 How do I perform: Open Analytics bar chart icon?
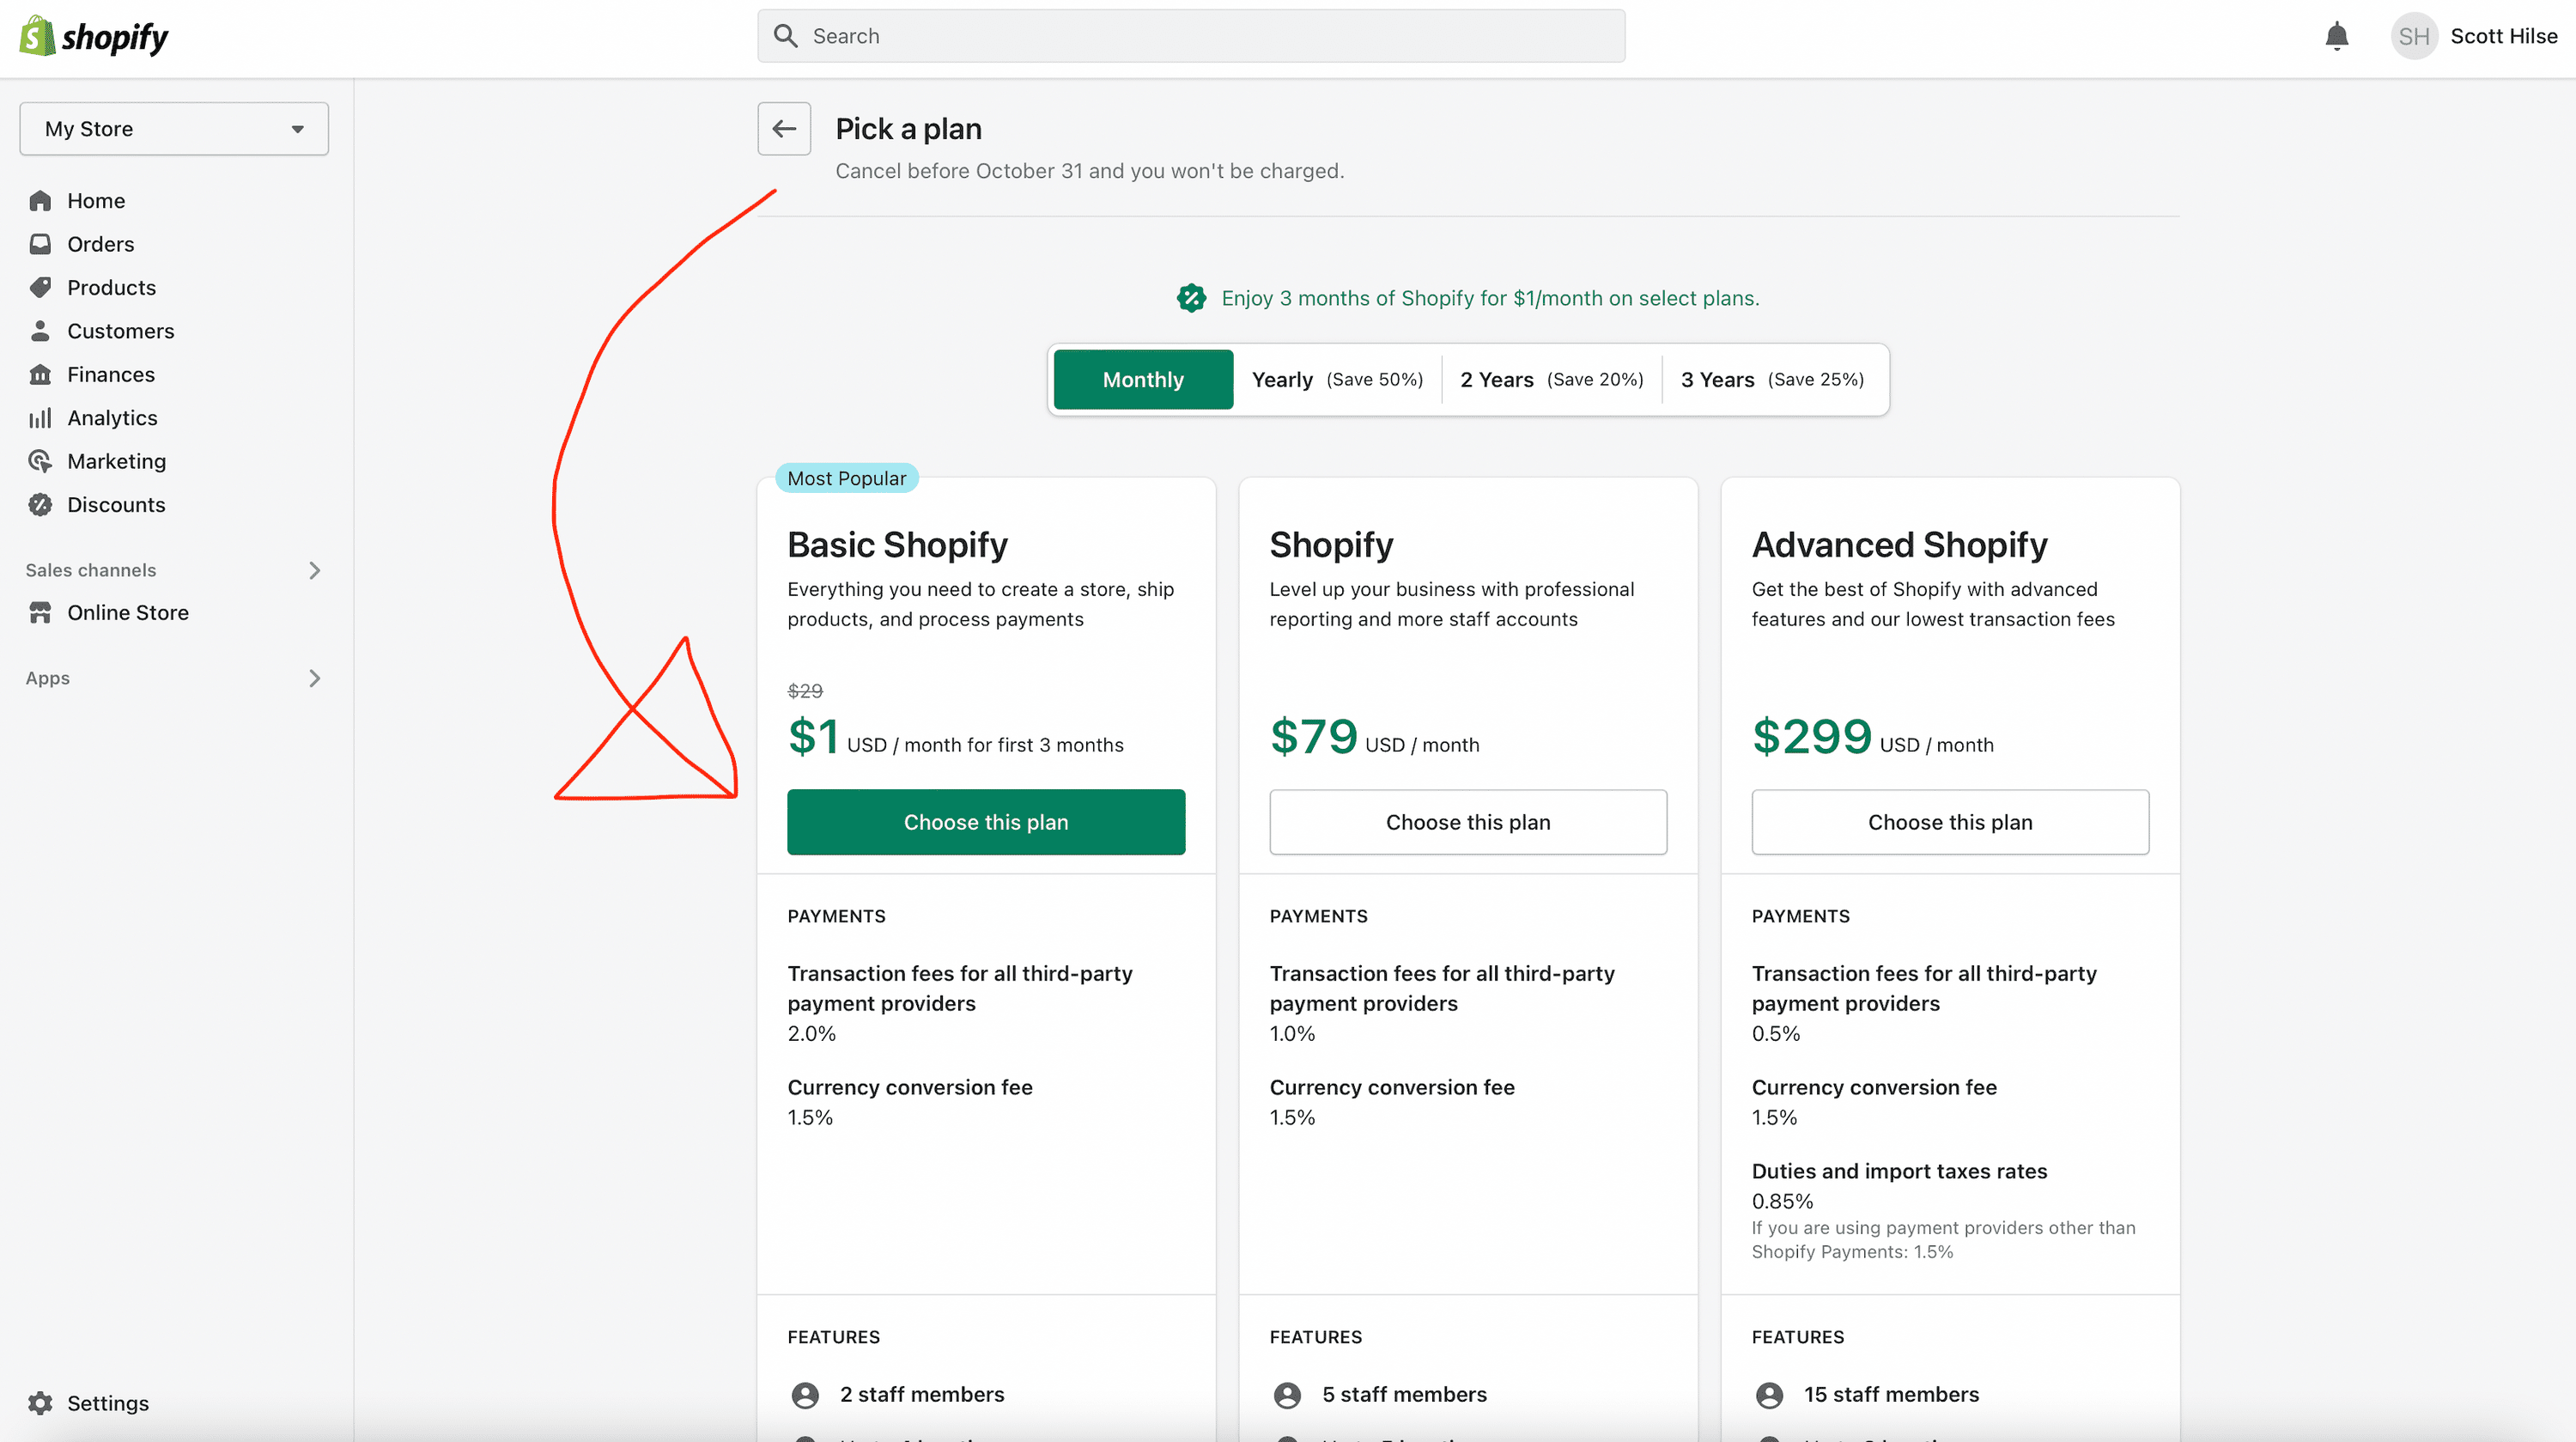coord(40,418)
